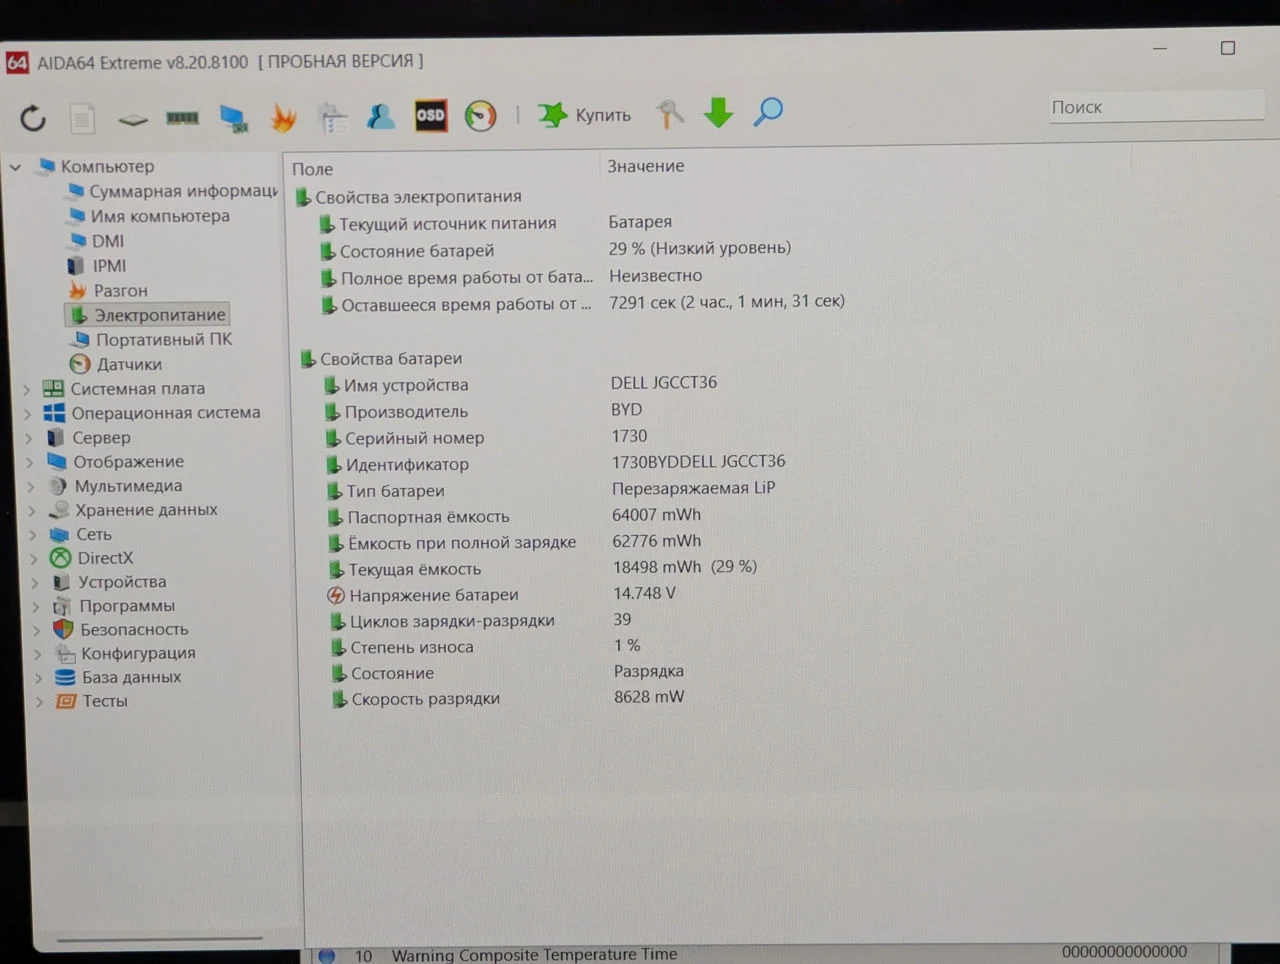The image size is (1280, 964).
Task: Click the Refresh toolbar icon
Action: coord(33,118)
